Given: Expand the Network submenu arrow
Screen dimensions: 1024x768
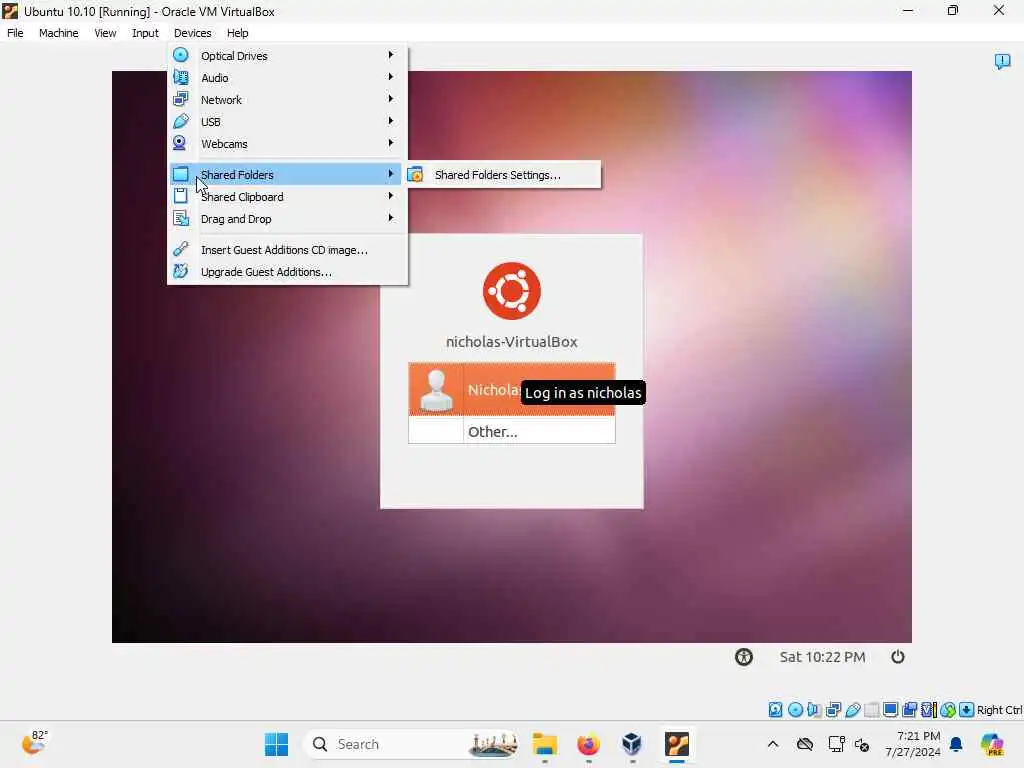Looking at the screenshot, I should point(391,99).
